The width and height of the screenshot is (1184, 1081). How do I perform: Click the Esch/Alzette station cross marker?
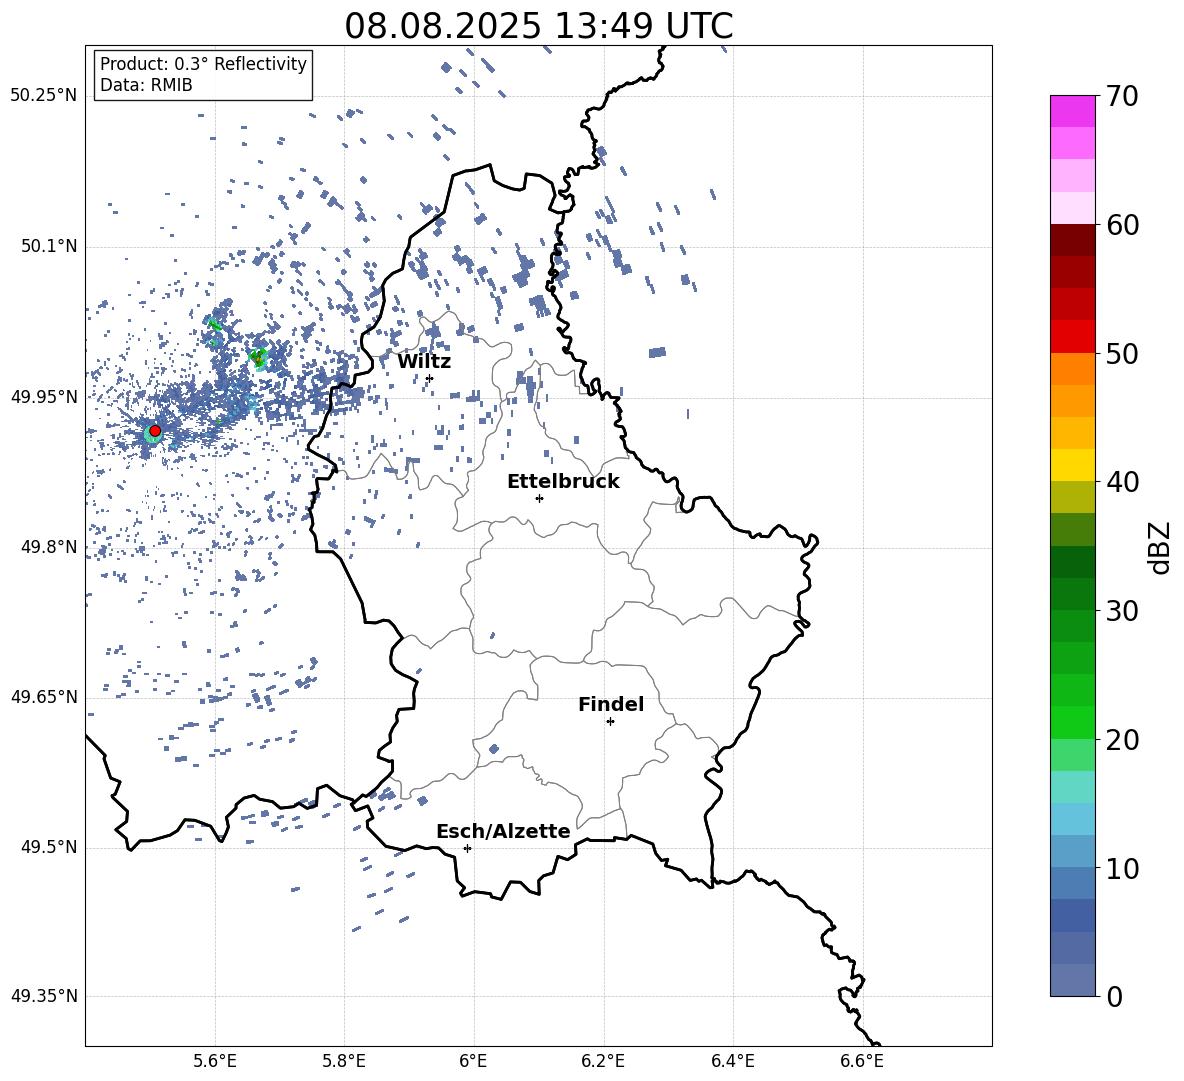pyautogui.click(x=467, y=848)
